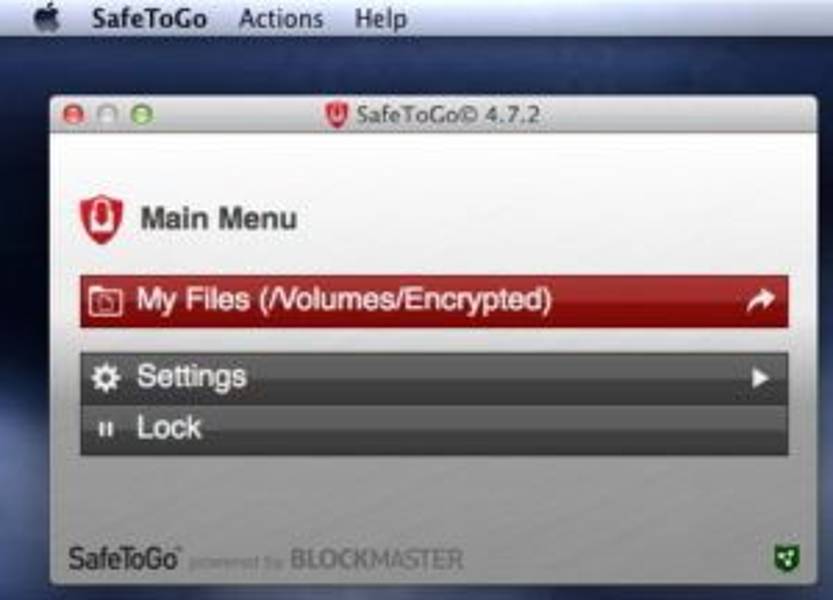Zoom the window with the green button

(x=142, y=115)
